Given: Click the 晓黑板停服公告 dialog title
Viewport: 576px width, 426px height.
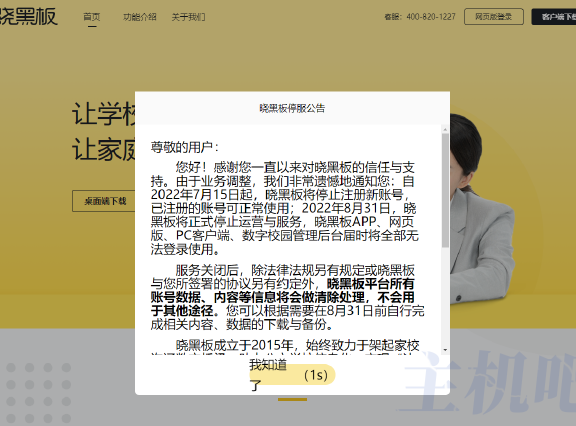Looking at the screenshot, I should tap(292, 108).
